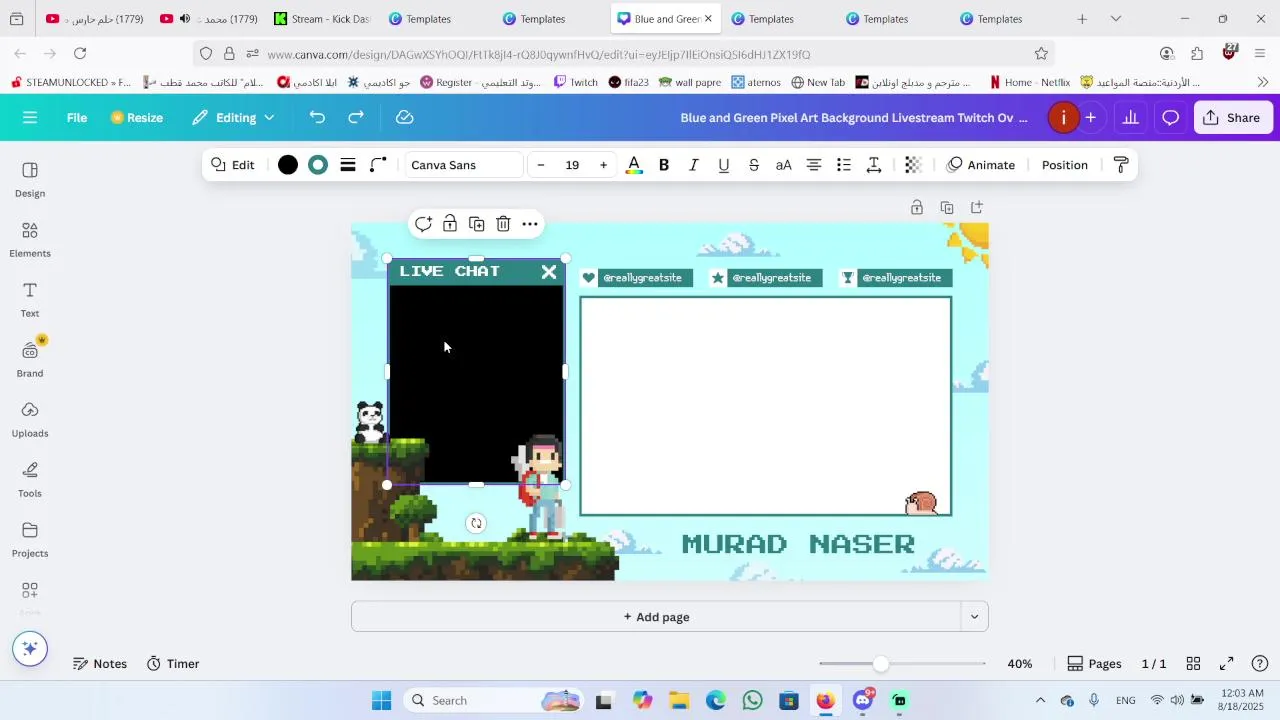Open the Editing mode dropdown

coord(234,118)
